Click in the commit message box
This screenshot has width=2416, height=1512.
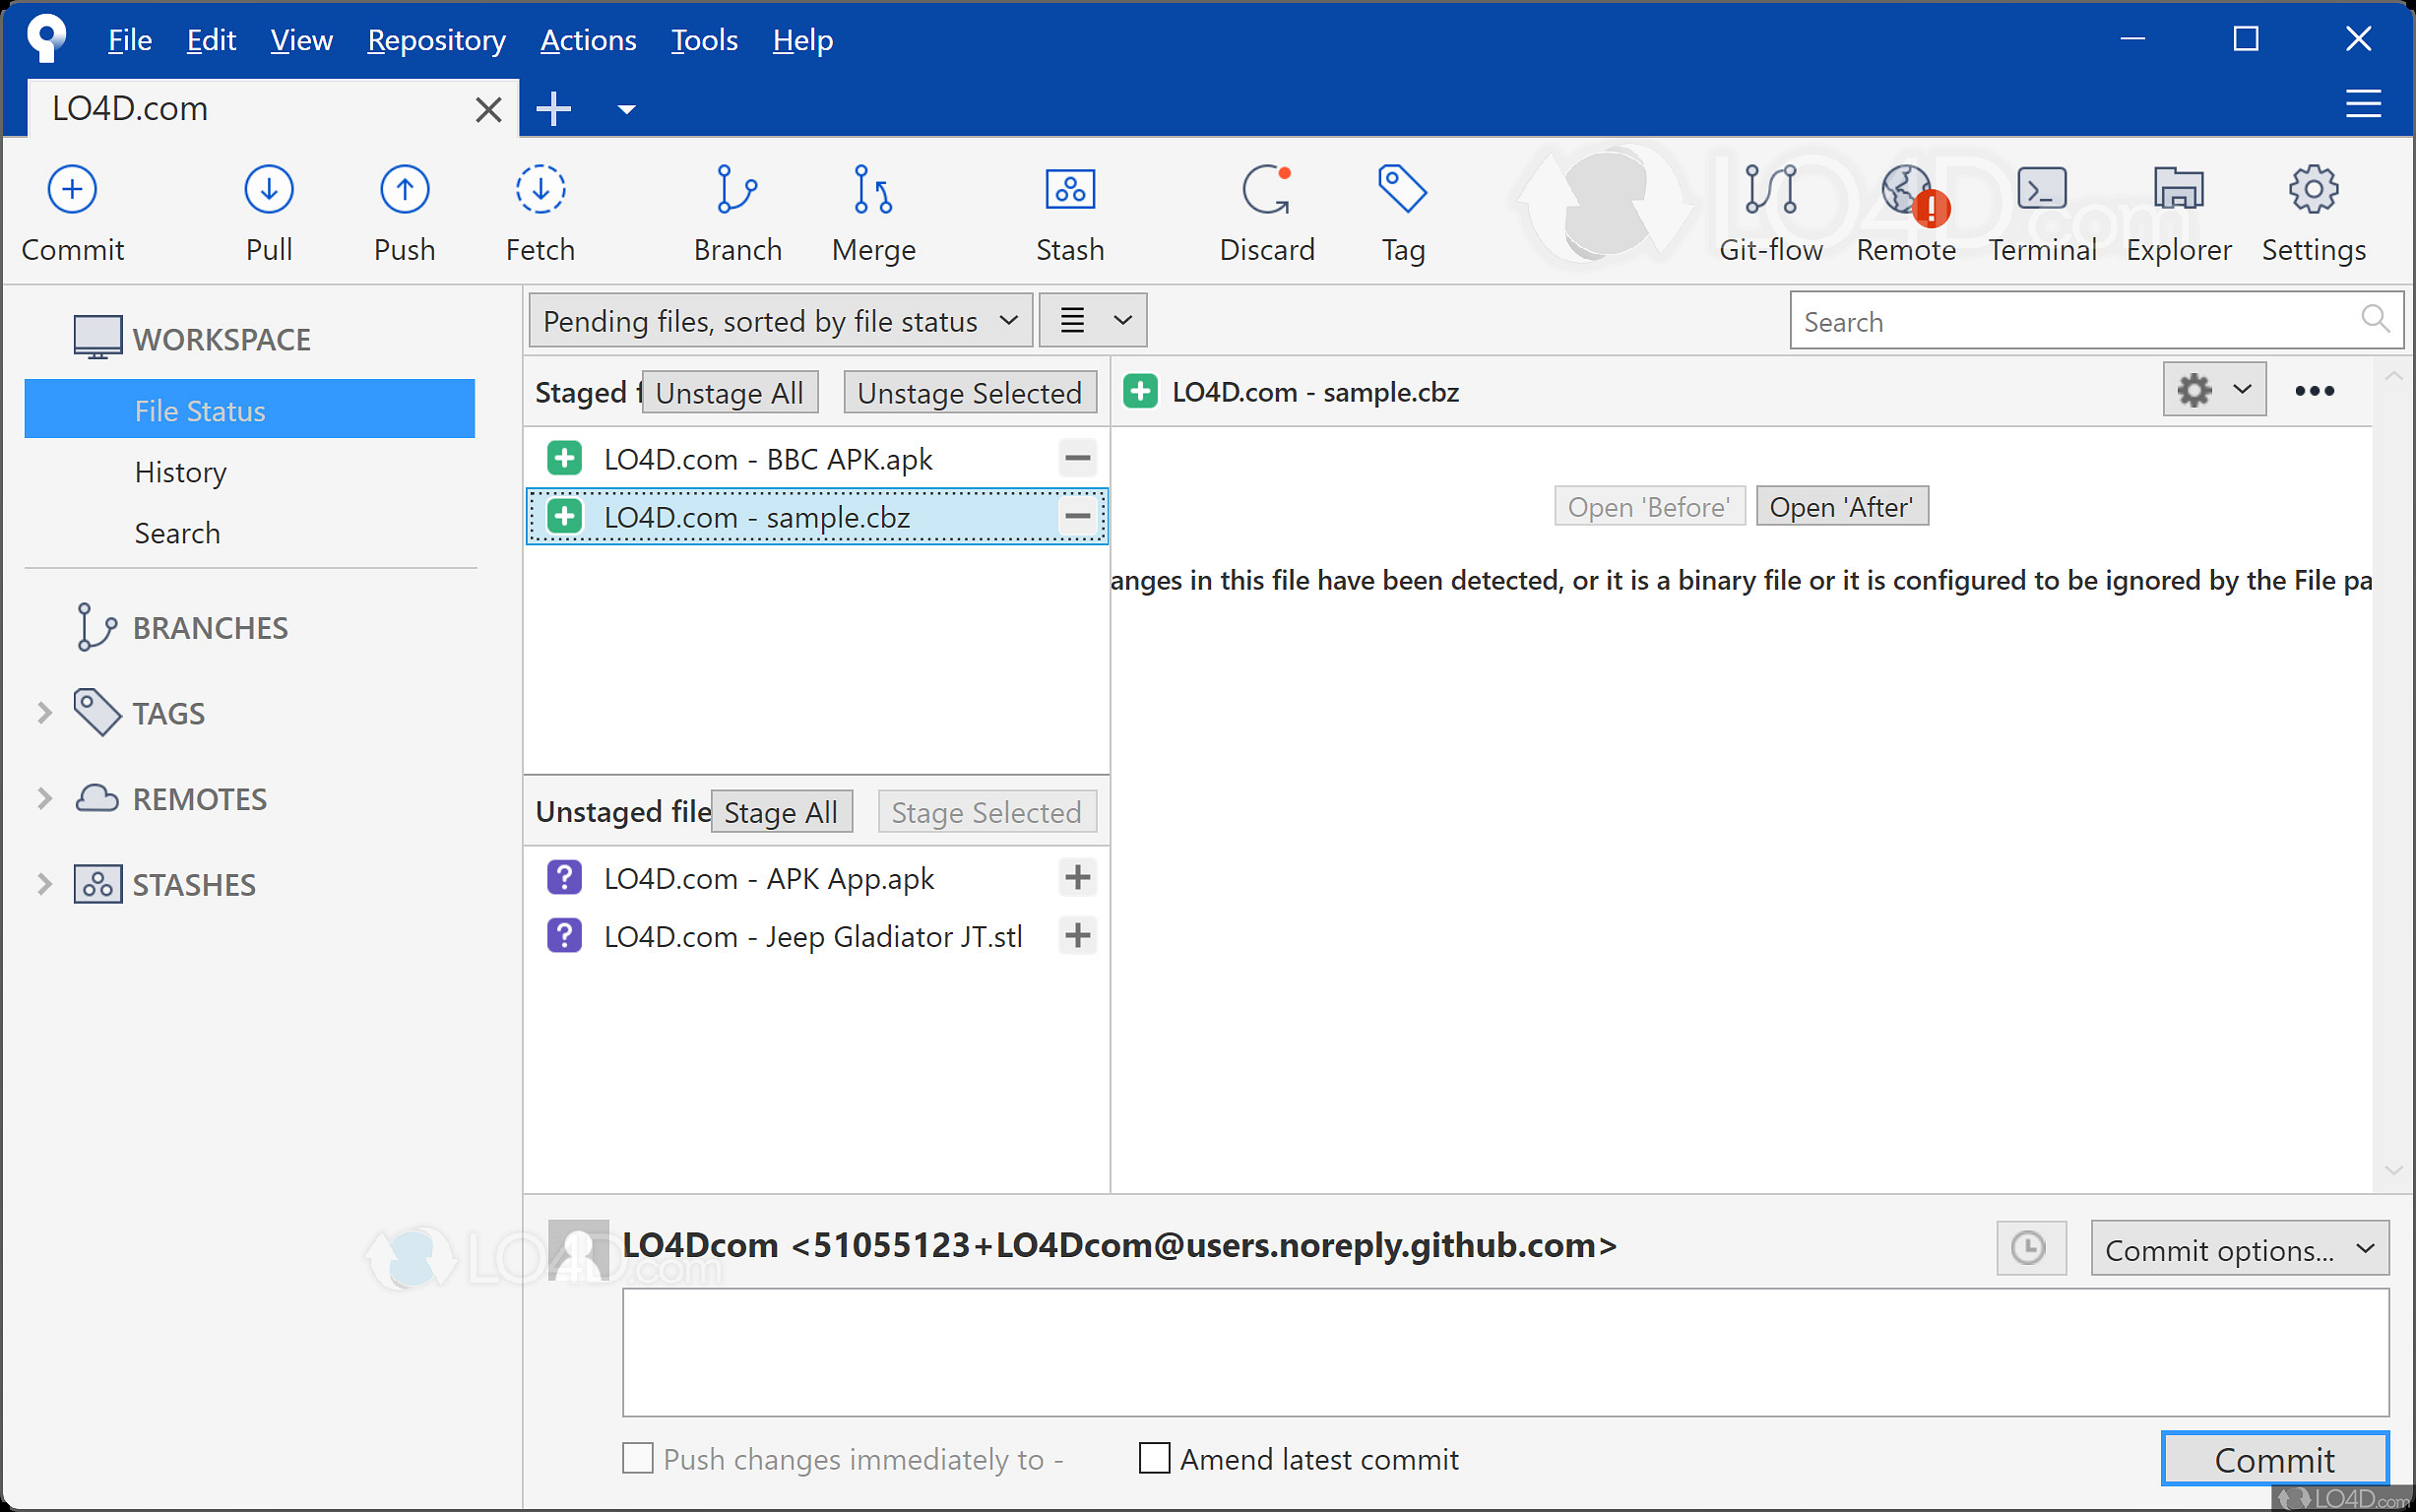pos(1504,1352)
